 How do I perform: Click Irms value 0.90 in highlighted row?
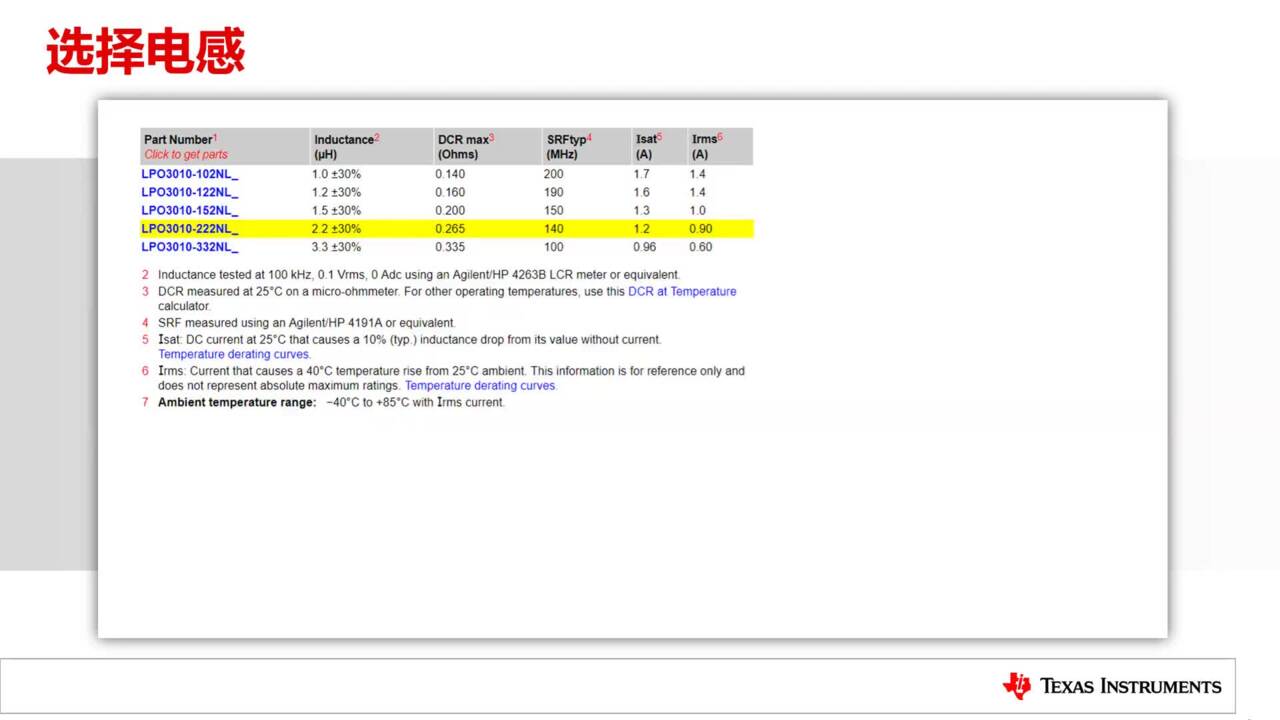(701, 229)
